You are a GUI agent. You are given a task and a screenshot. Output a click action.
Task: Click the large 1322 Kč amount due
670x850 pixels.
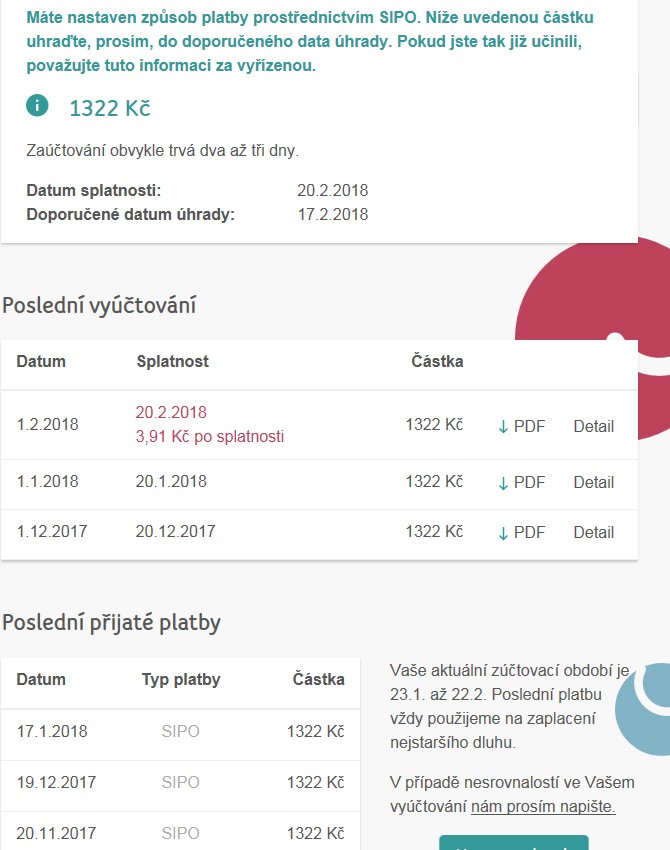coord(109,108)
